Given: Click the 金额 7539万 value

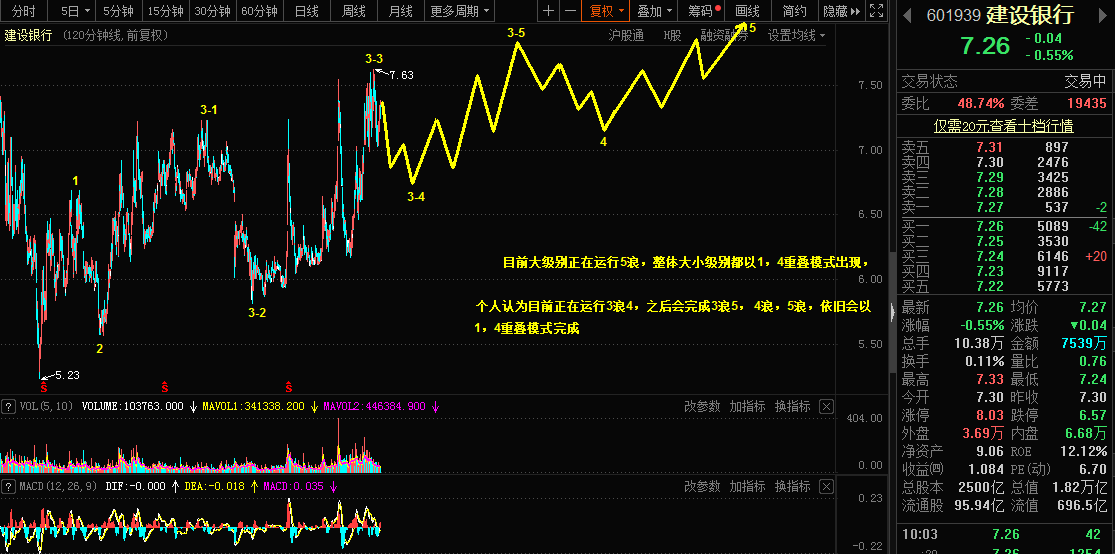Looking at the screenshot, I should (1084, 343).
